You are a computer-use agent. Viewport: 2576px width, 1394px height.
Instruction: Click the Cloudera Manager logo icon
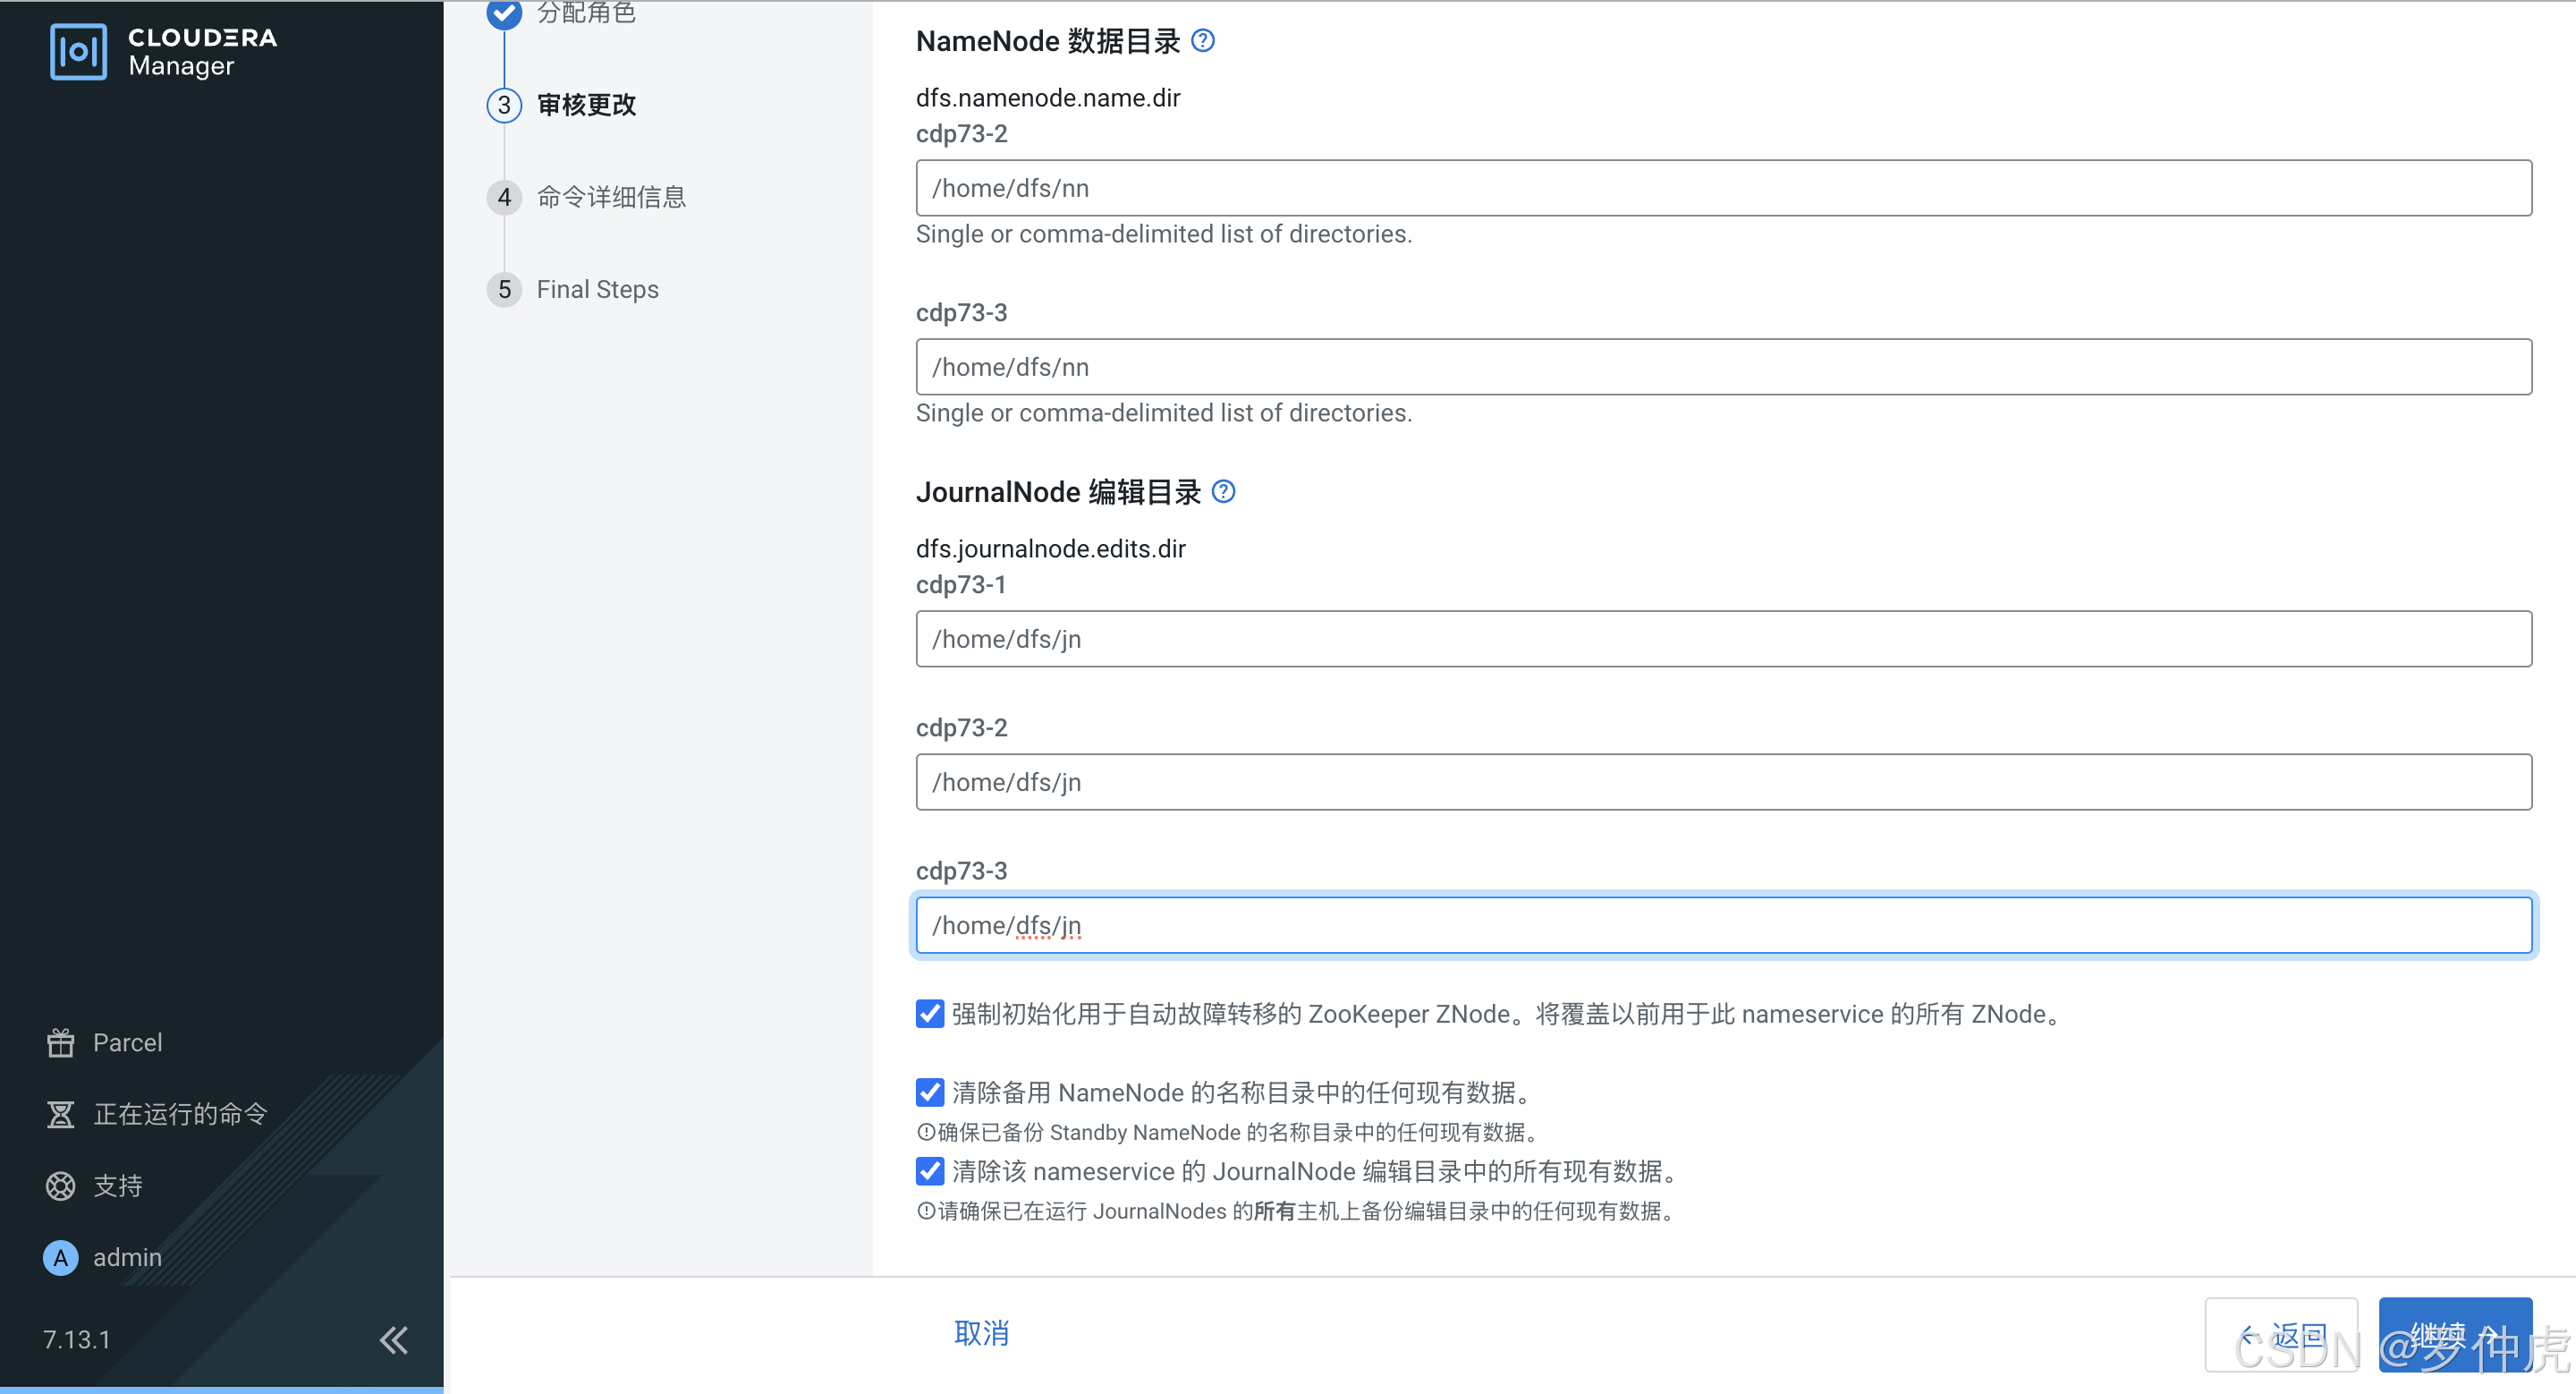(x=78, y=52)
